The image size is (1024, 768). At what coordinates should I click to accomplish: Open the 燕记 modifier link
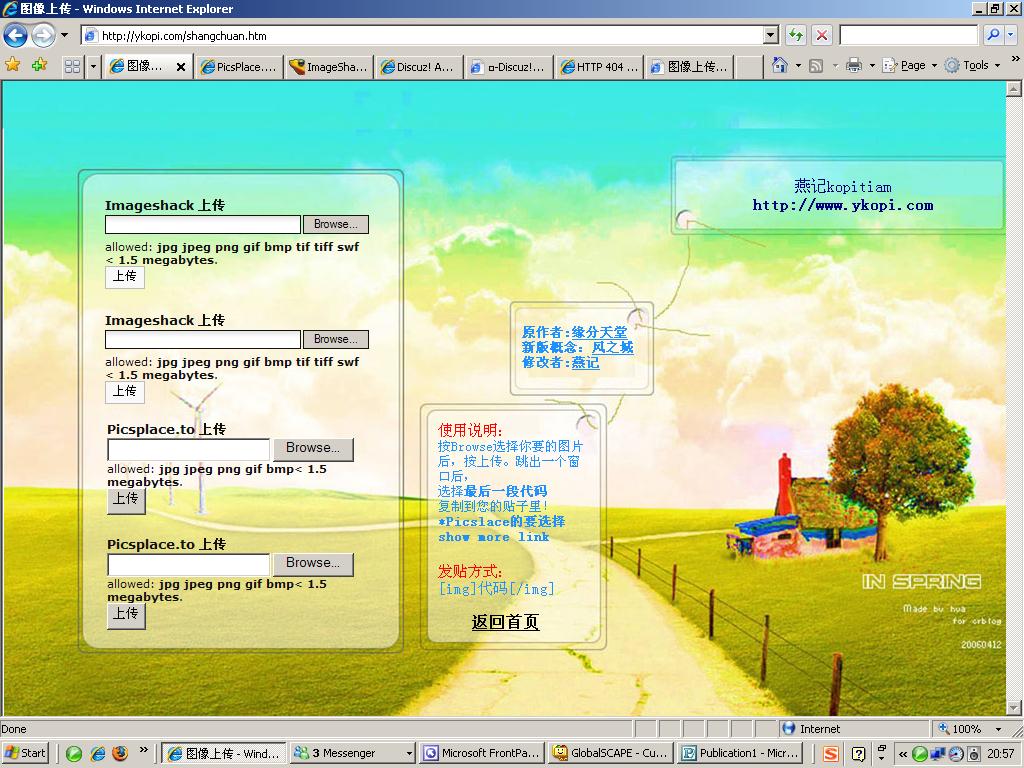point(585,362)
